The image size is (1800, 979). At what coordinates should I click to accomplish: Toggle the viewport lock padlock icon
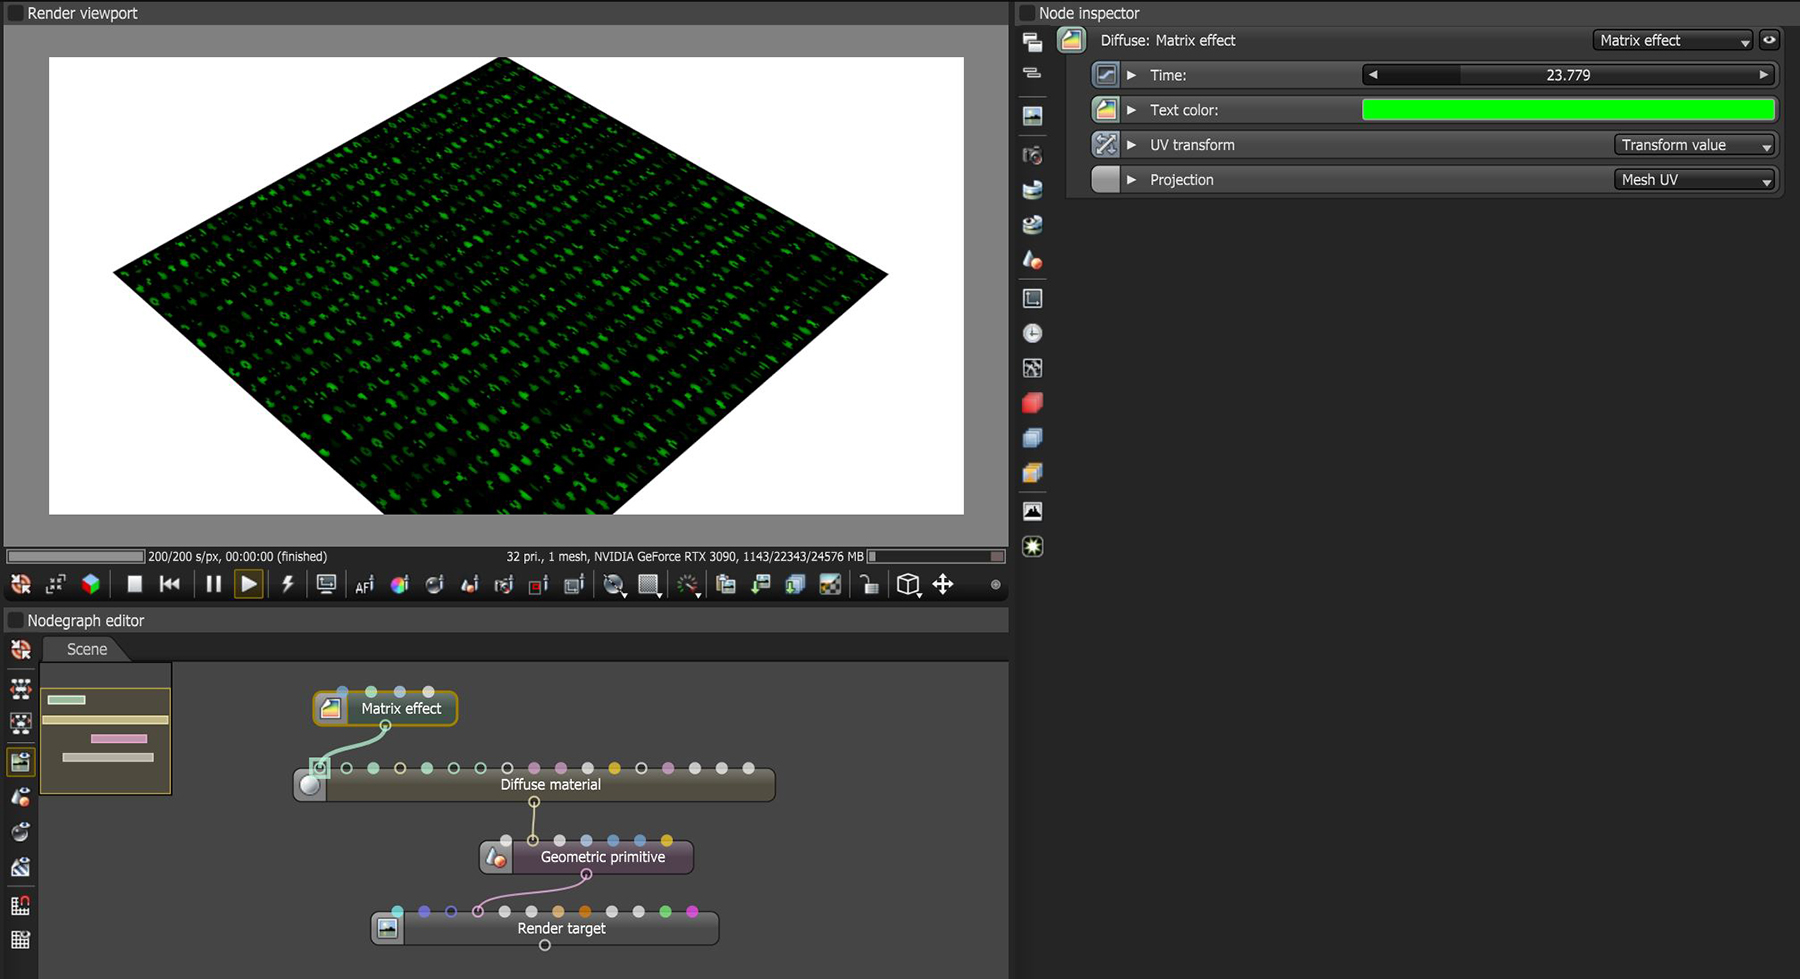(x=870, y=585)
